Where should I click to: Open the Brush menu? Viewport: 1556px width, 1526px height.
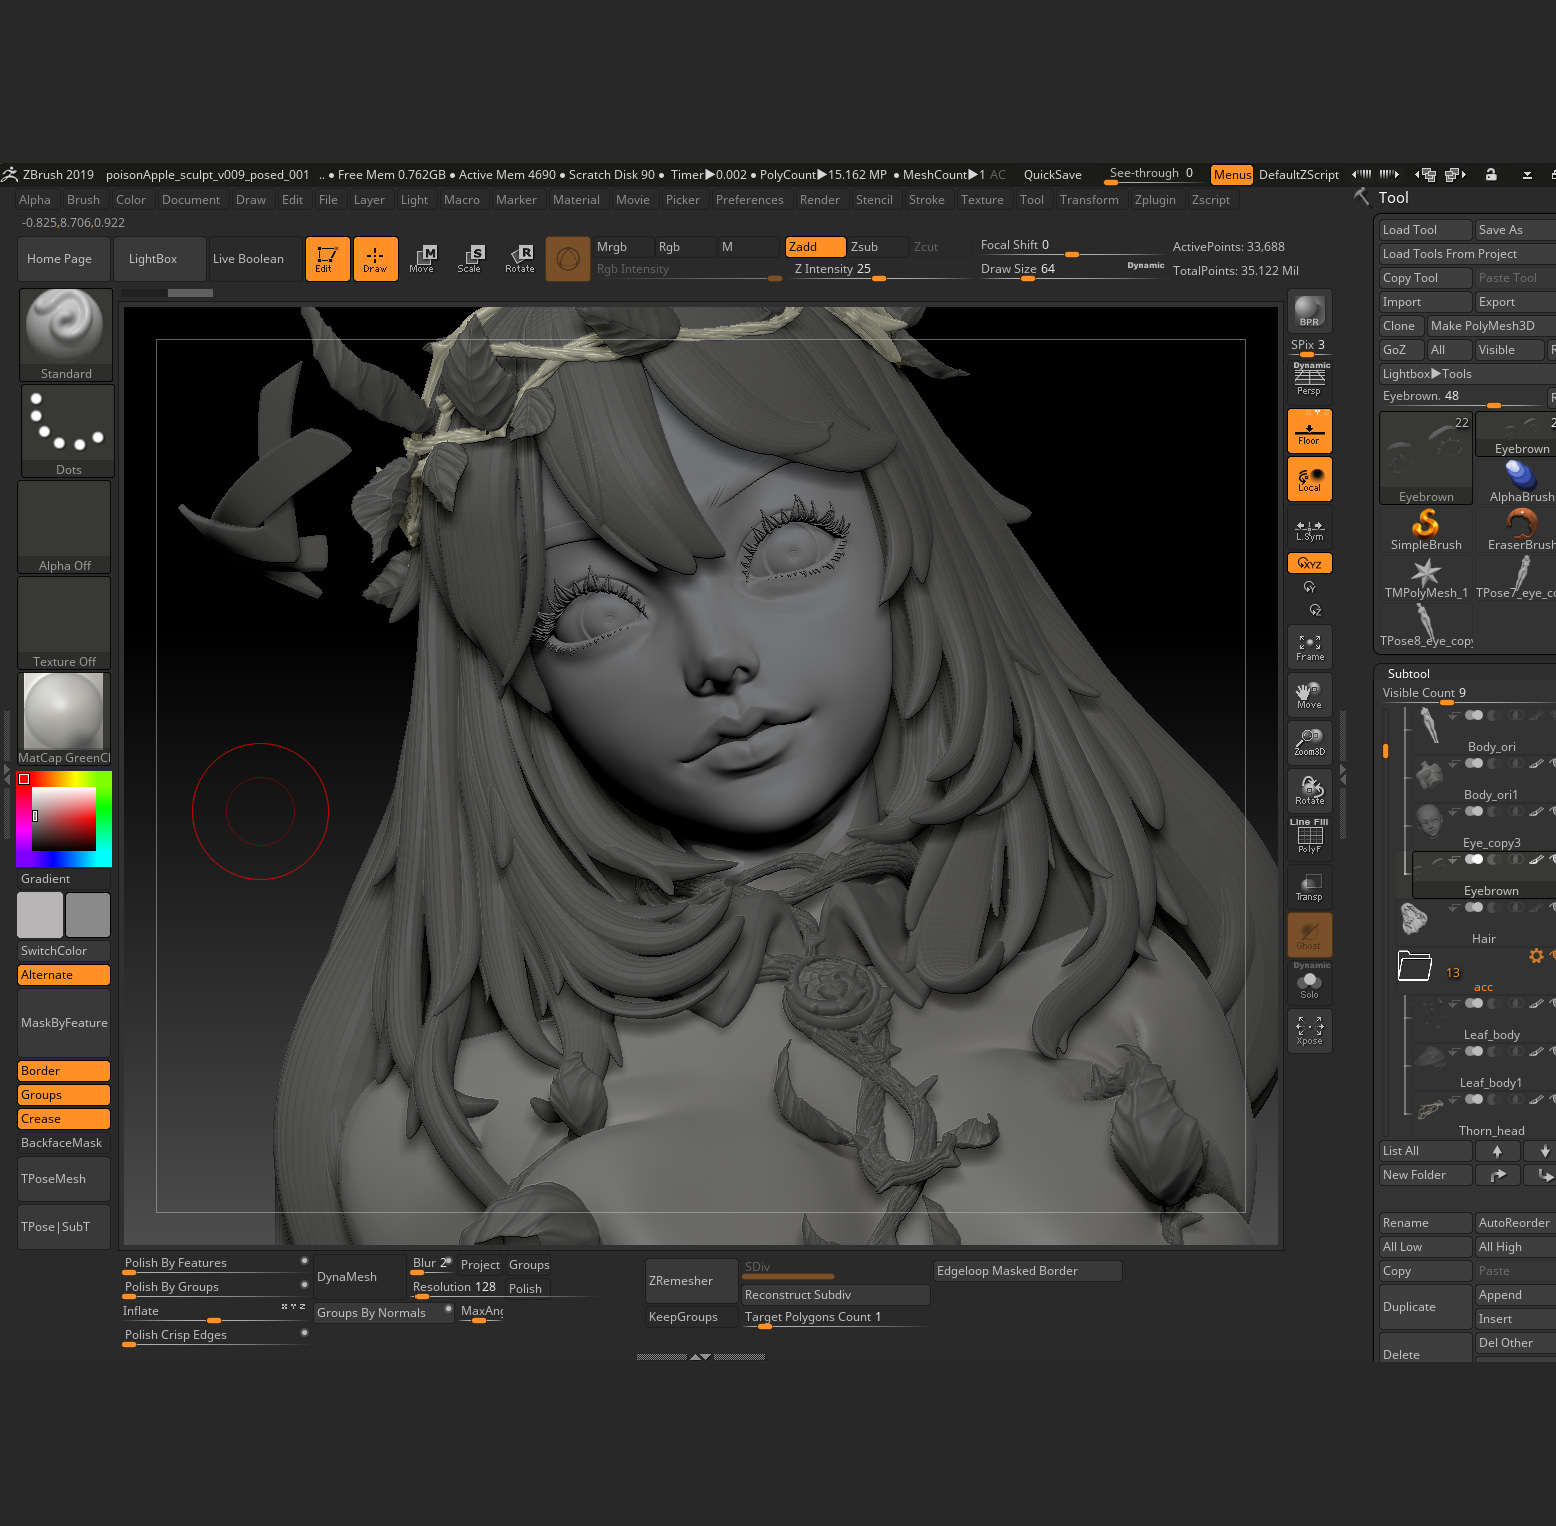coord(83,200)
